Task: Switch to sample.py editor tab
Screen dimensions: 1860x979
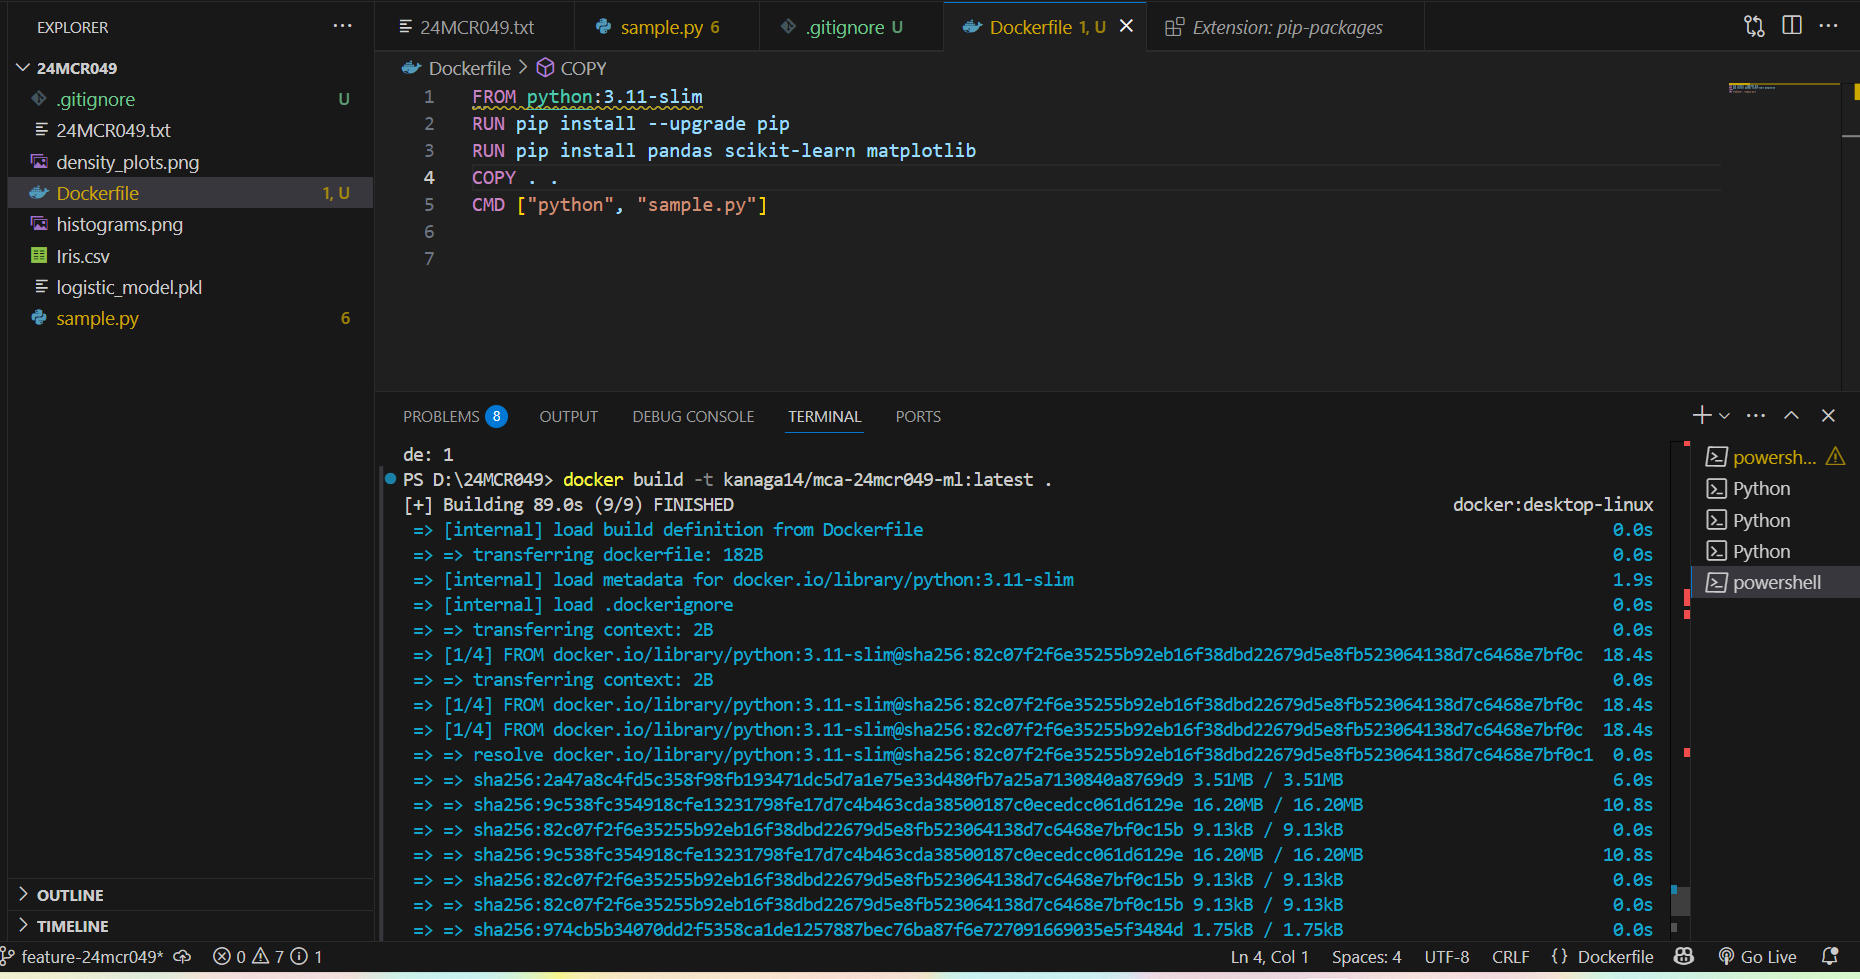Action: (x=667, y=27)
